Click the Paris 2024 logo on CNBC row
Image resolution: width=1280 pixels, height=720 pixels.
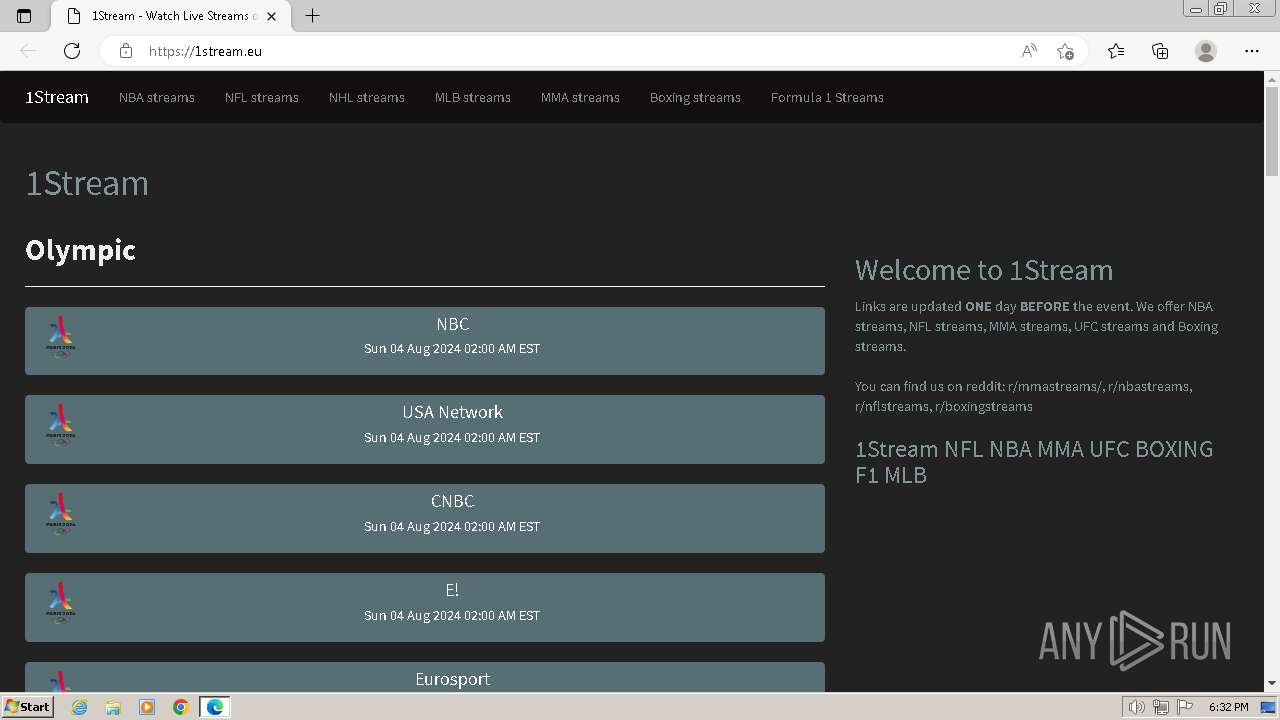point(61,514)
